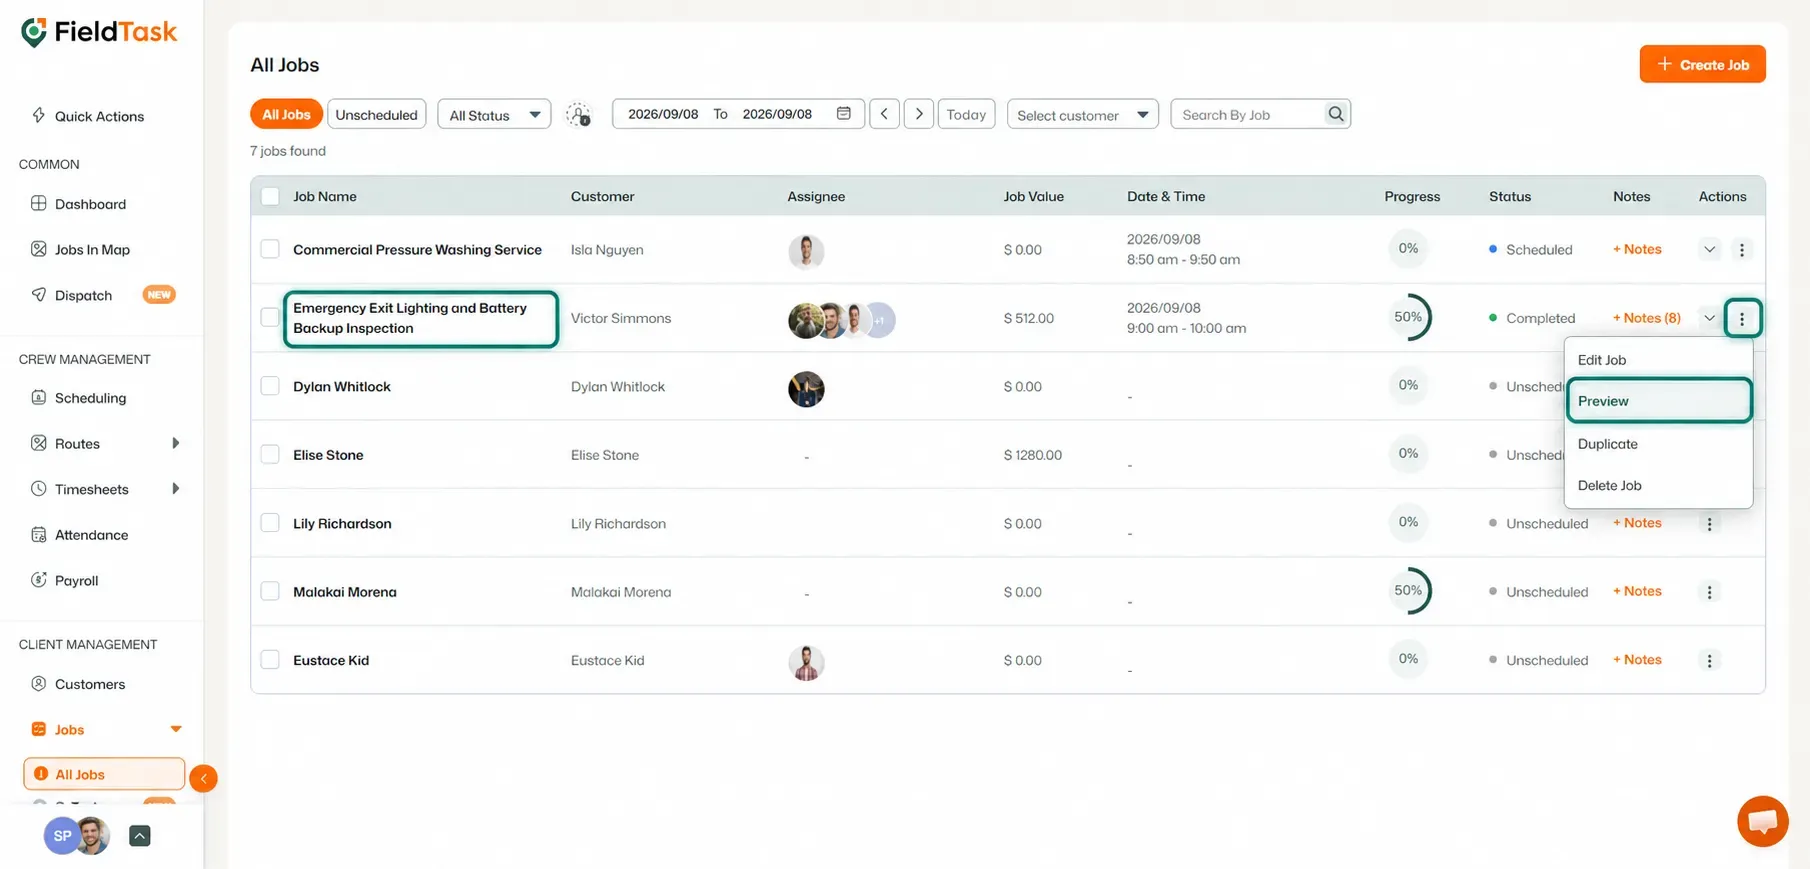Open actions menu for Commercial Pressure Washing Service

coord(1742,250)
